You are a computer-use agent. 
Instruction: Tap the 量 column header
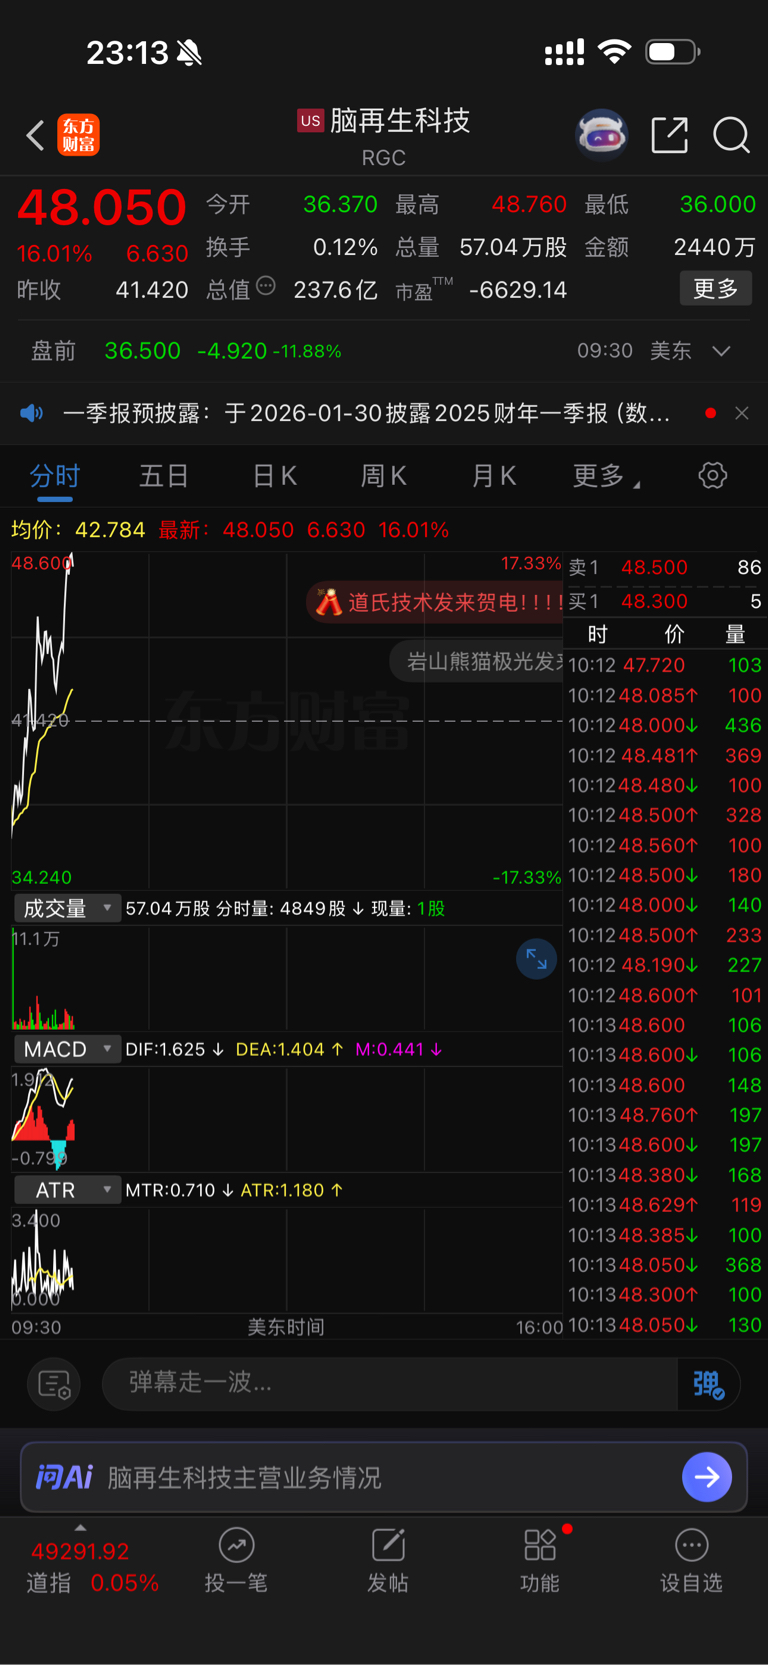(x=735, y=634)
